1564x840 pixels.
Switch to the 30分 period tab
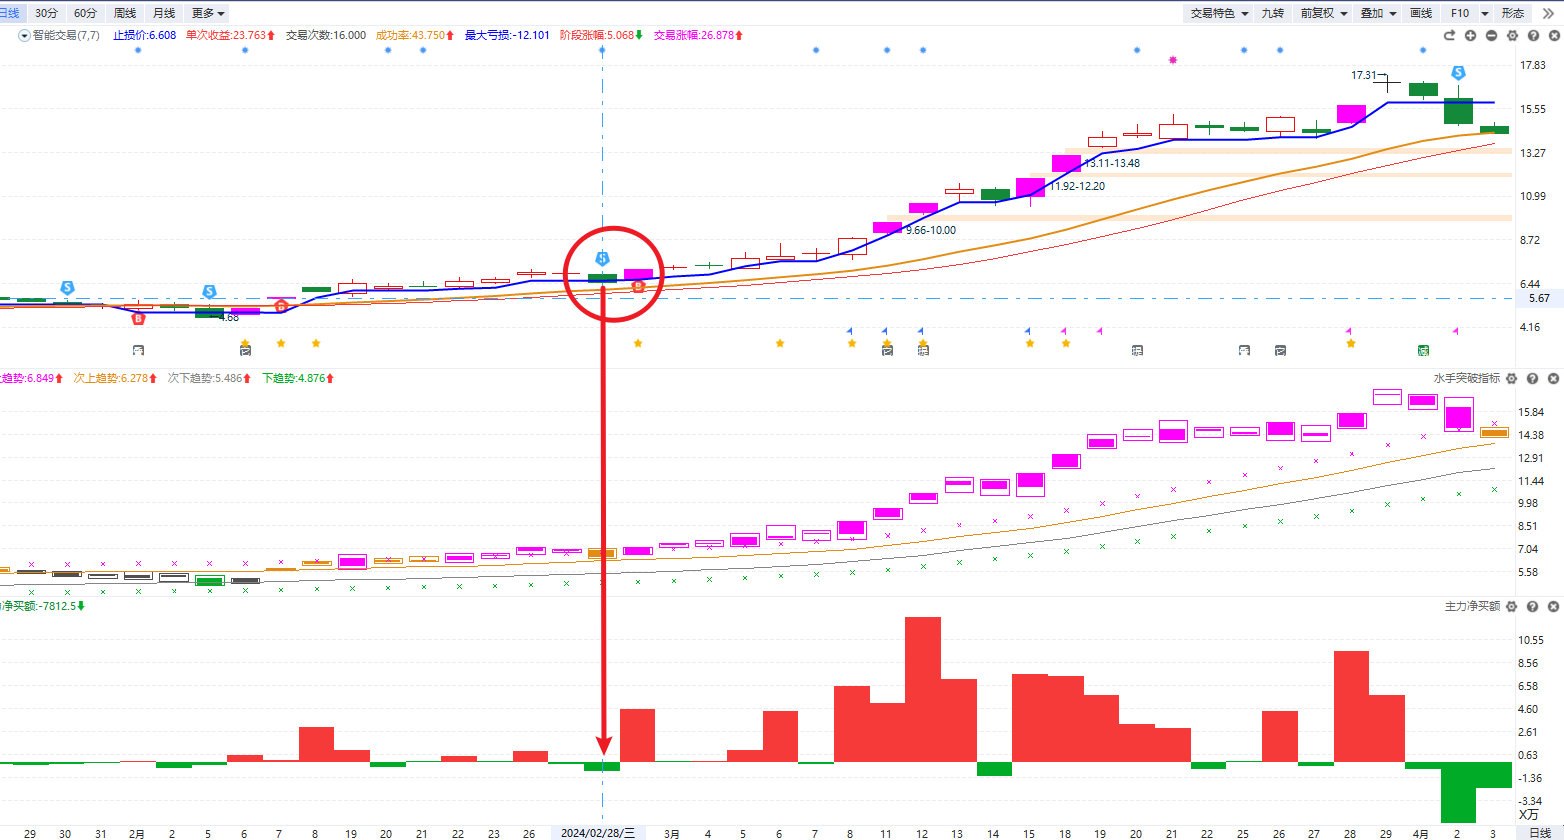tap(46, 13)
